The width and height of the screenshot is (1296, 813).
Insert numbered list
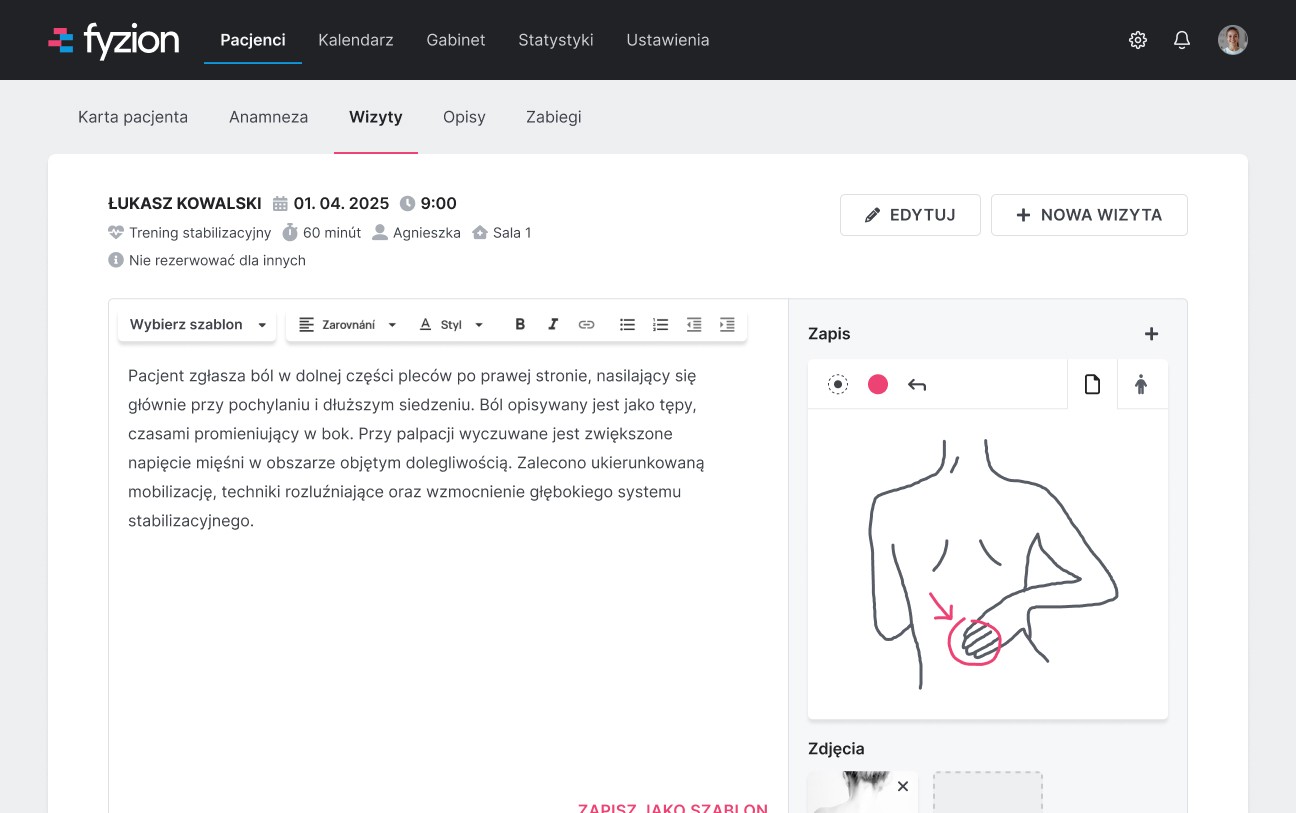pos(660,325)
